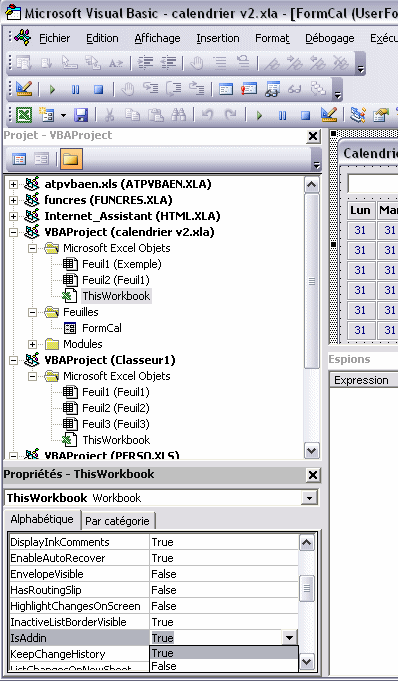The width and height of the screenshot is (398, 682).
Task: Click the Reset icon in the Debug toolbar
Action: [99, 90]
